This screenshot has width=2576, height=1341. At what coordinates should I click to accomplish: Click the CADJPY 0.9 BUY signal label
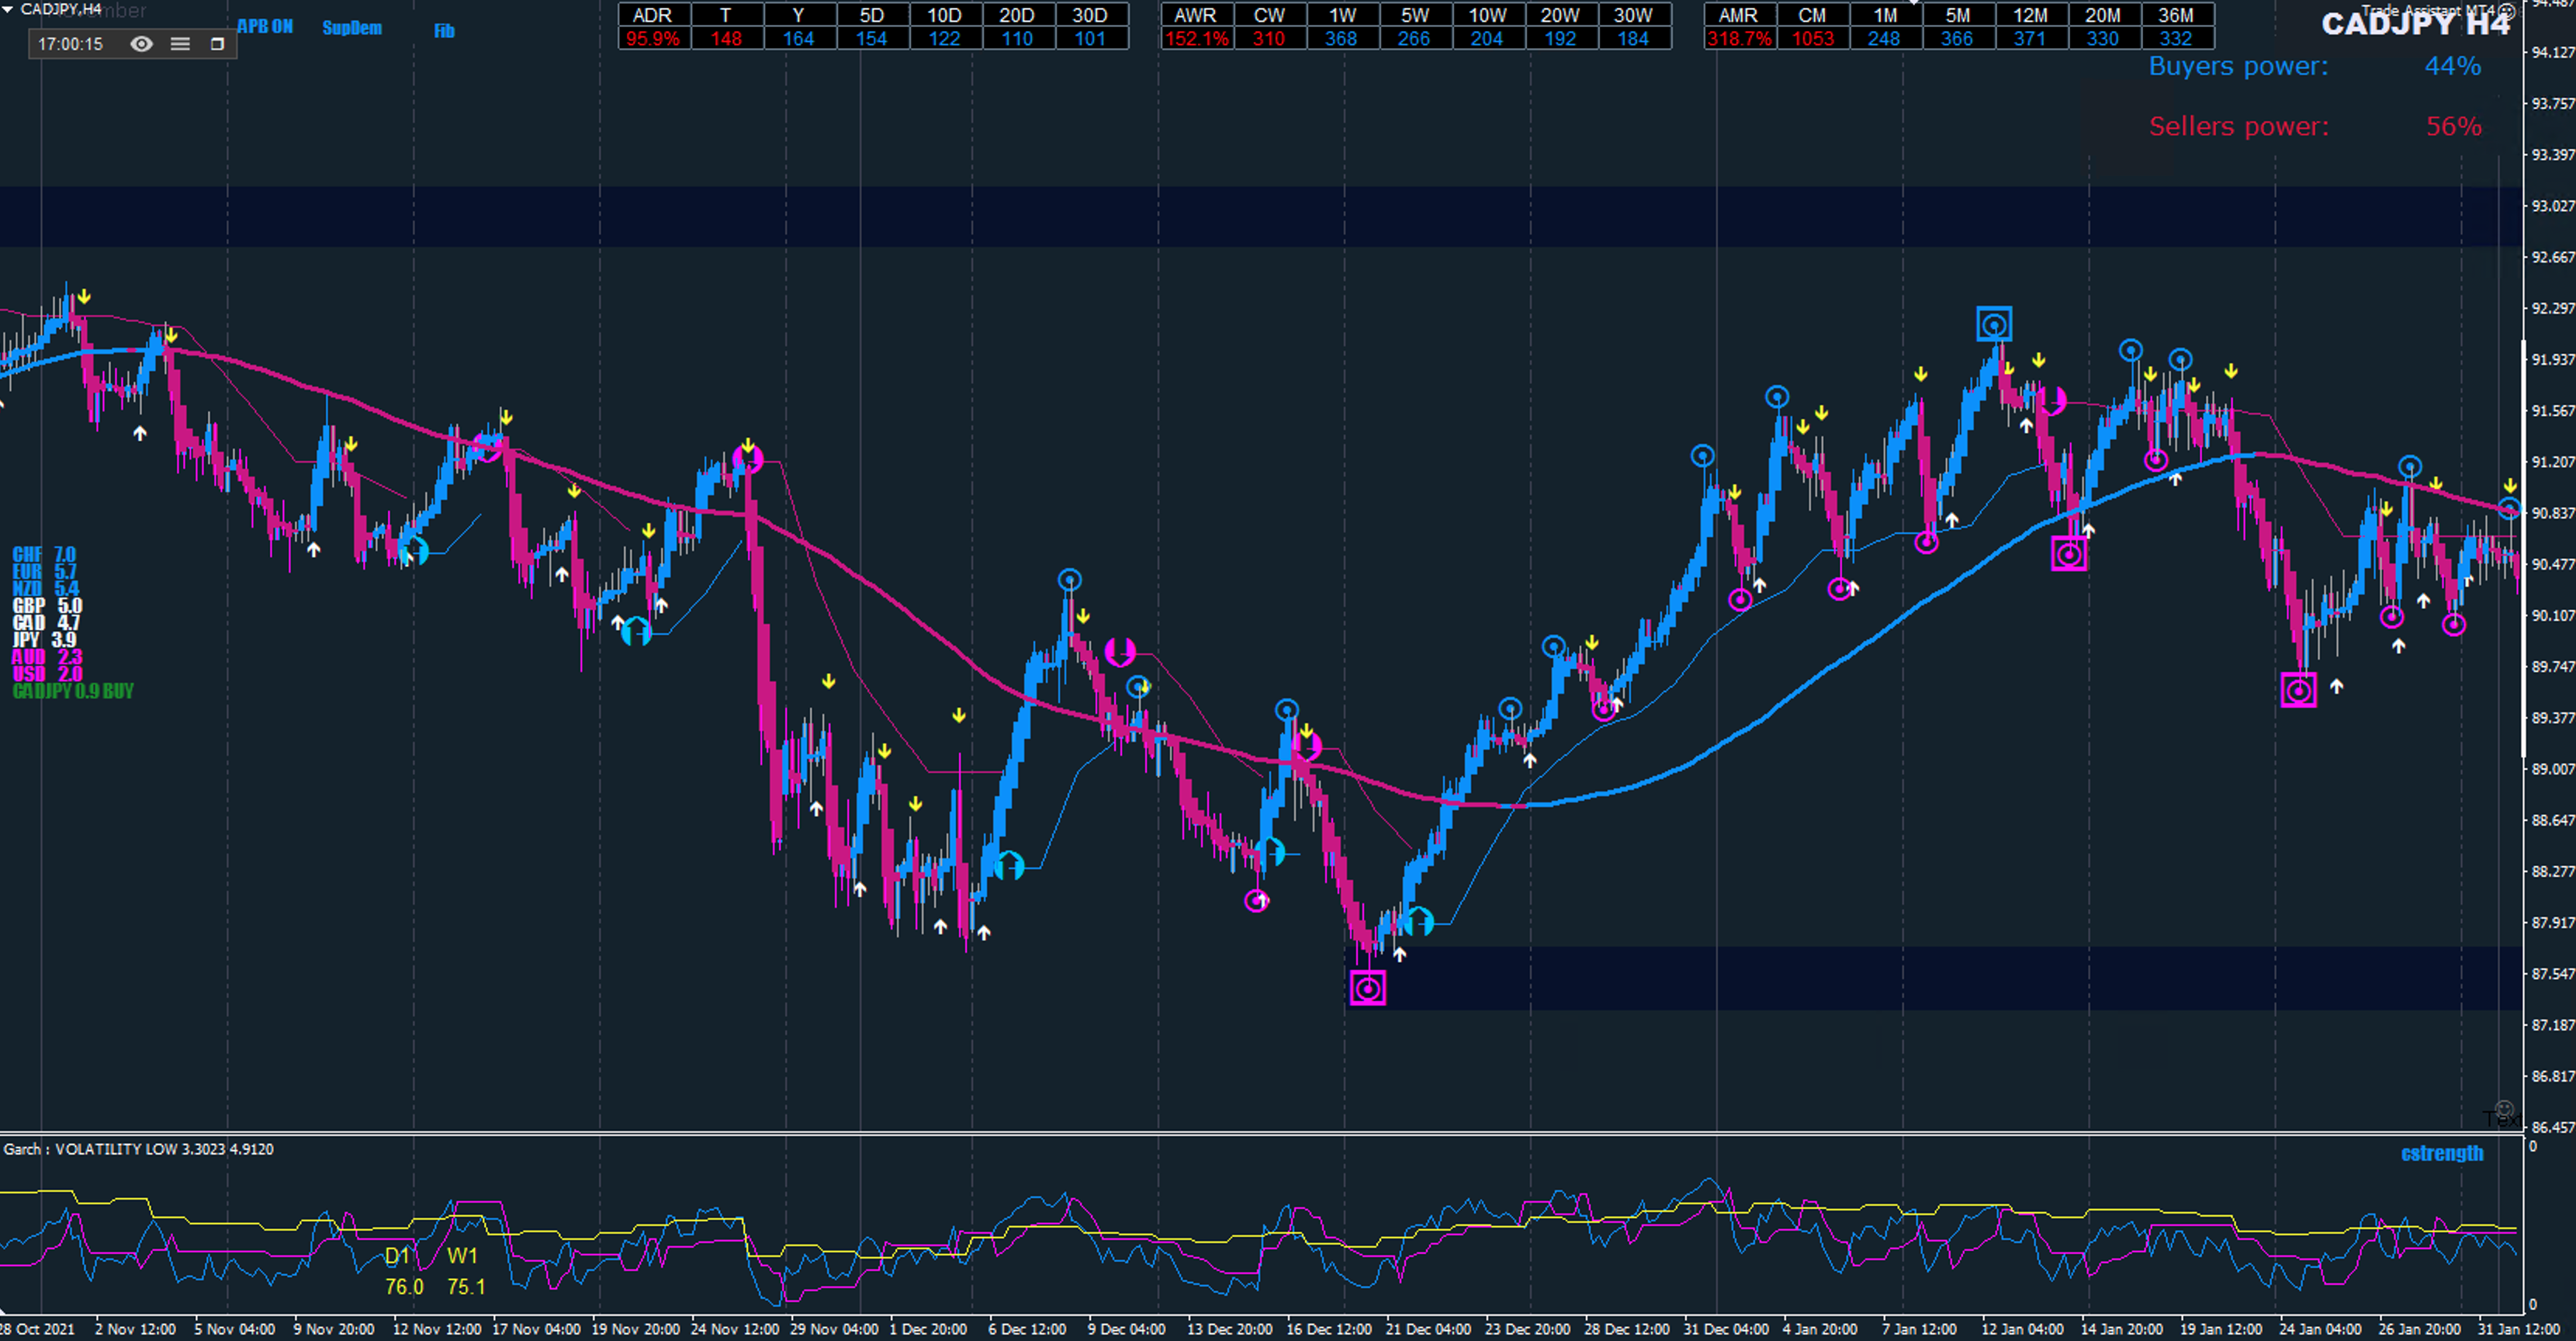[73, 691]
